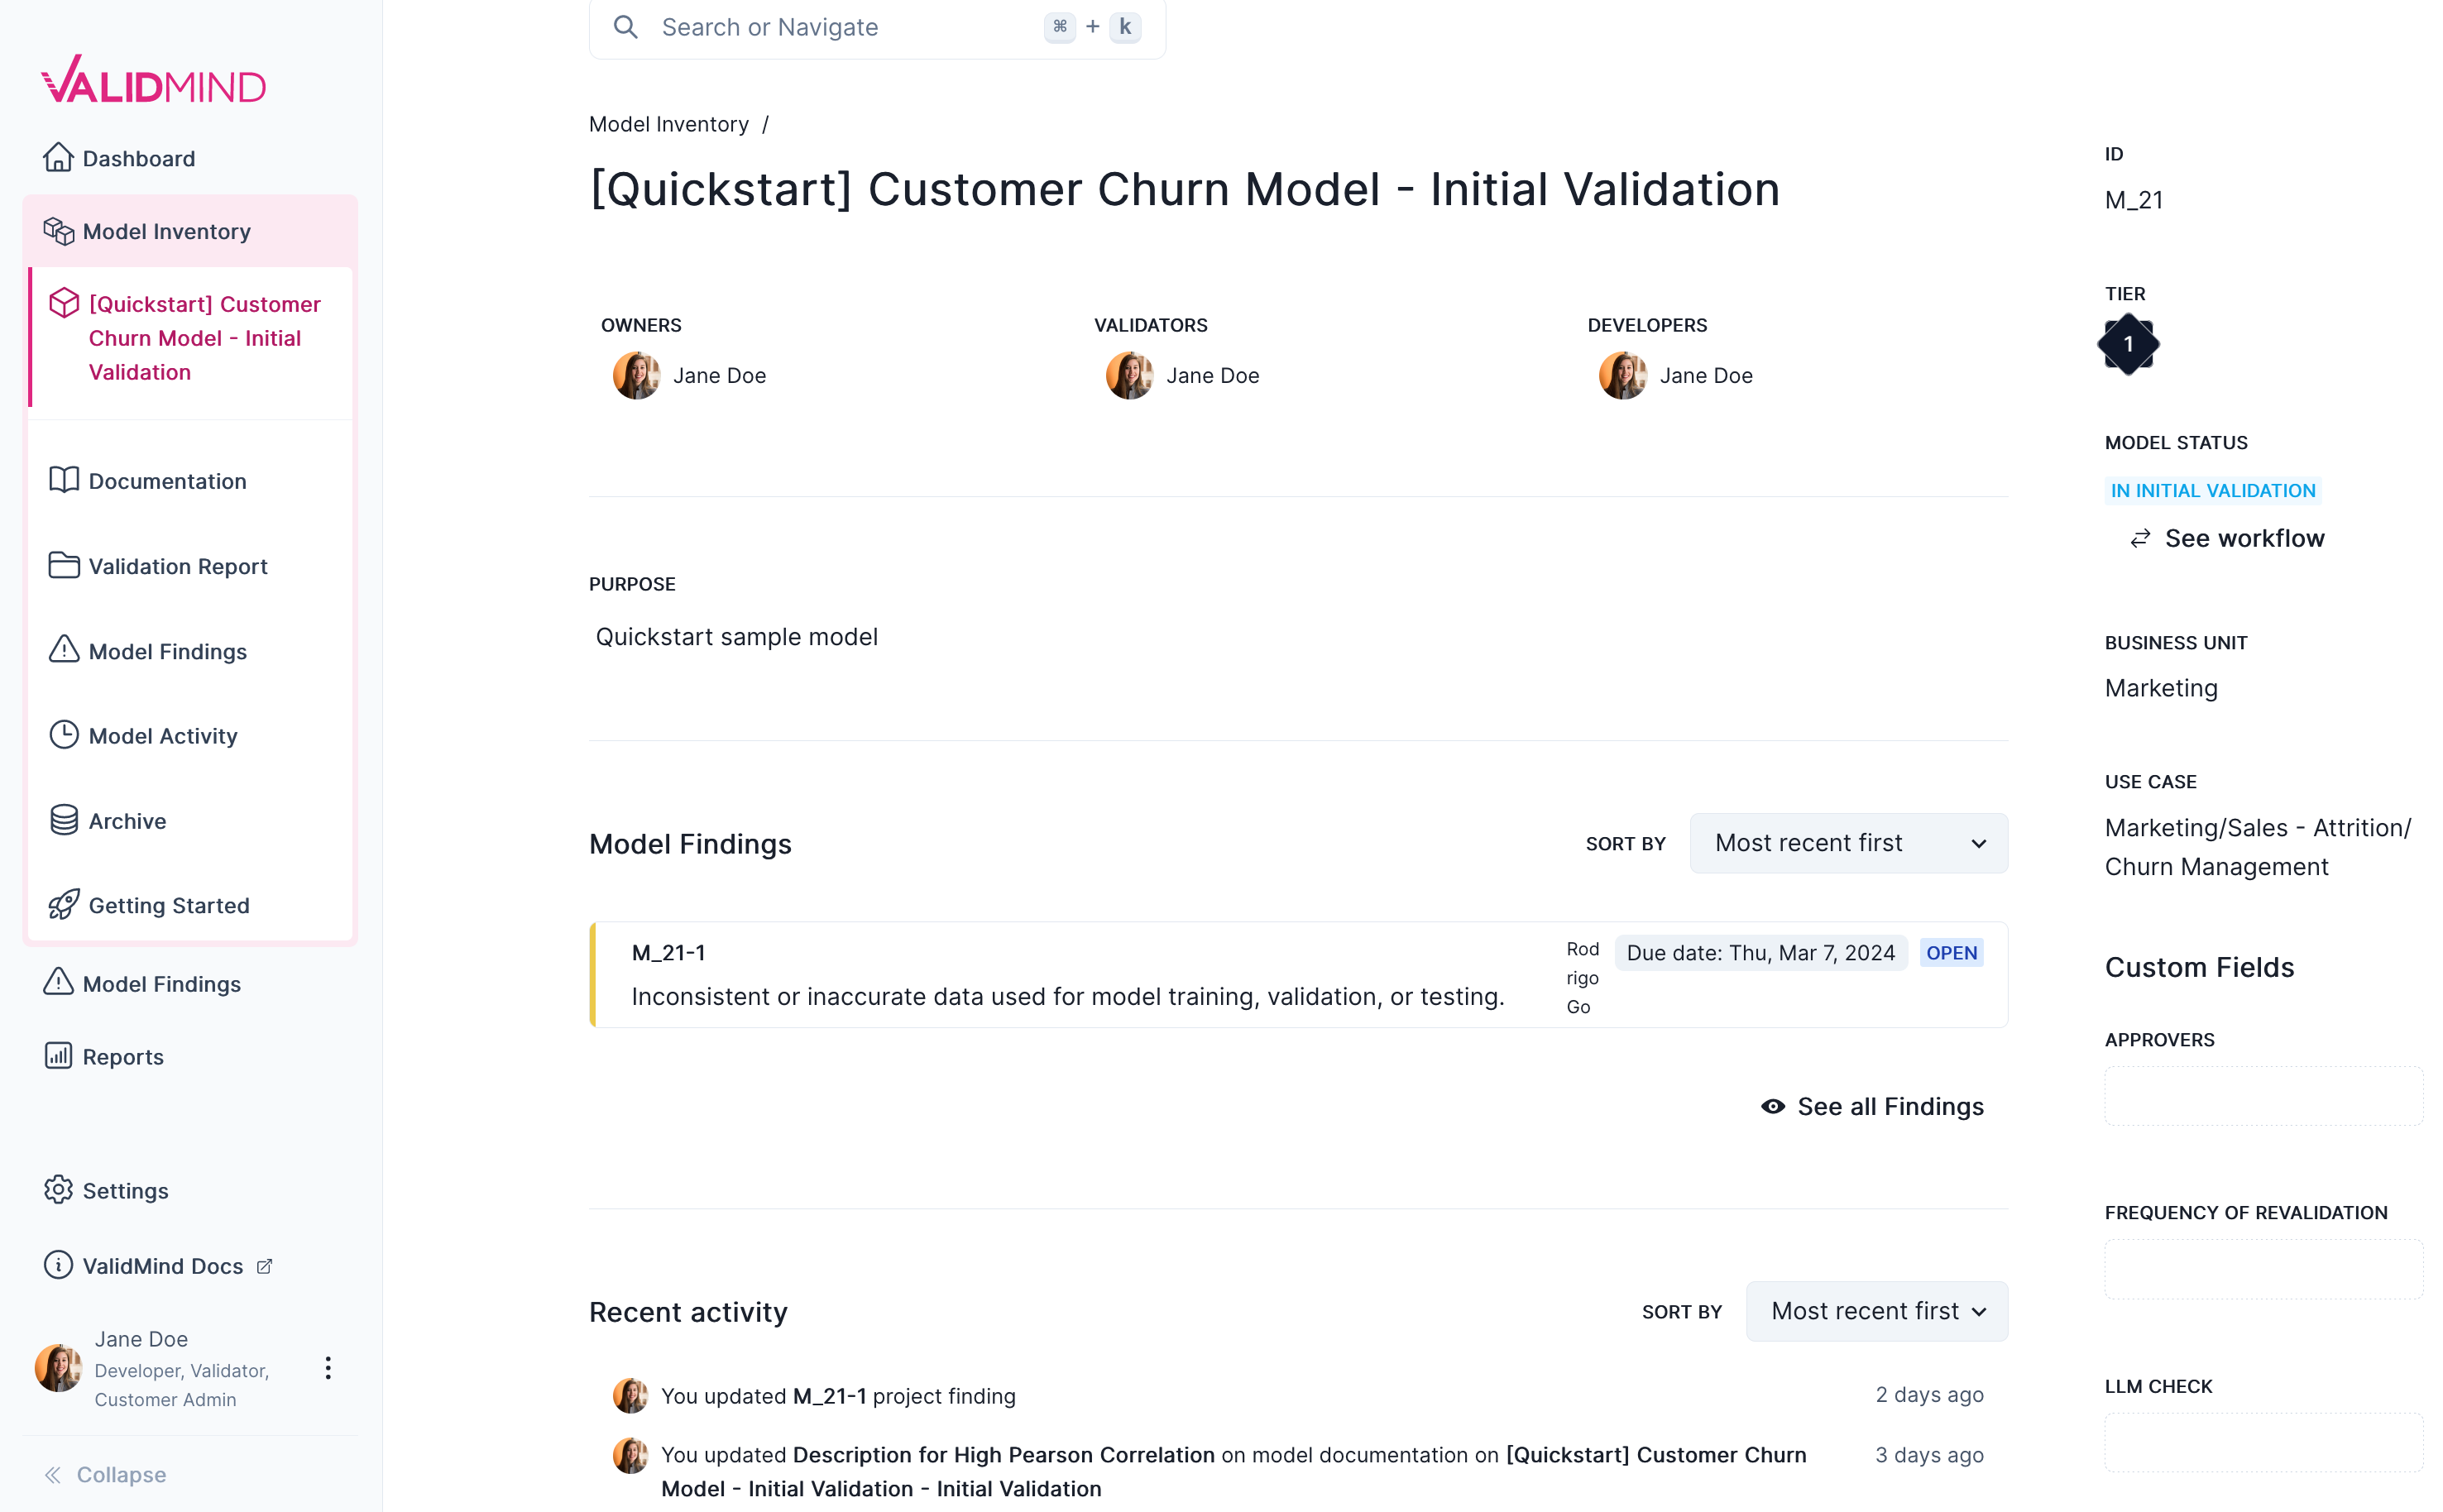
Task: Open the Validation Report folder
Action: pyautogui.click(x=177, y=566)
